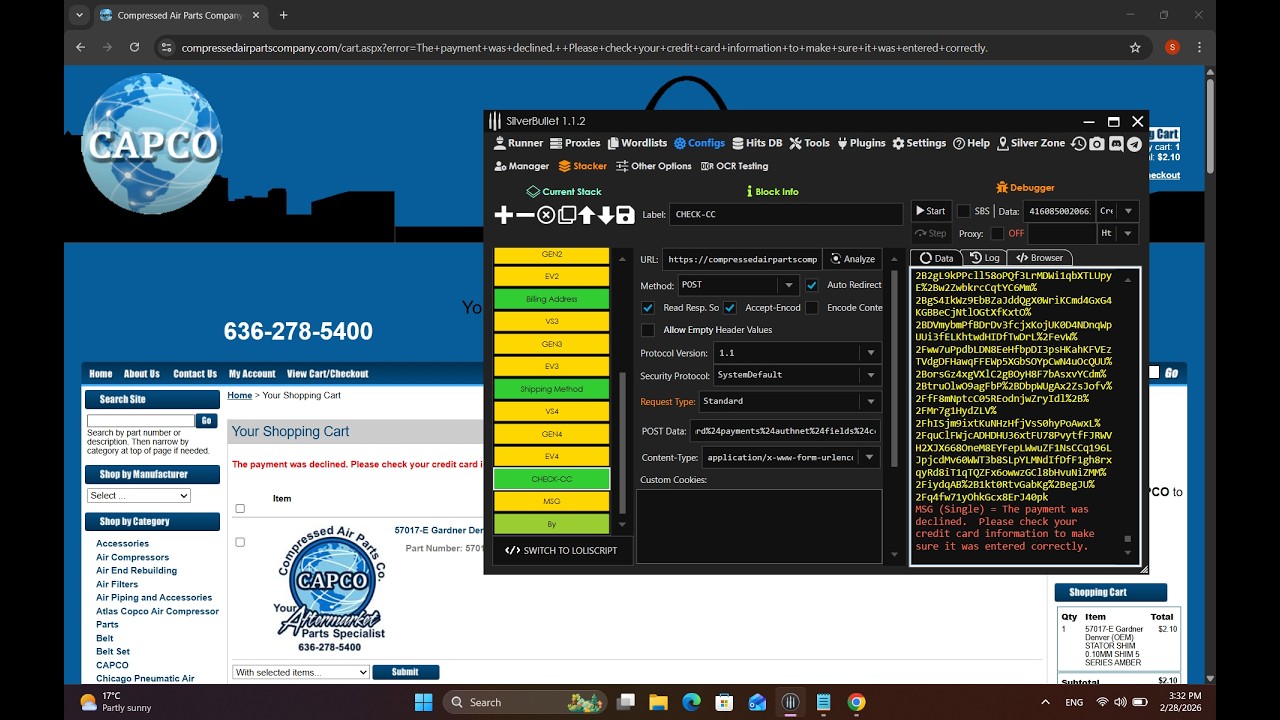Click the Analyze button next to URL
This screenshot has width=1280, height=720.
click(x=853, y=259)
